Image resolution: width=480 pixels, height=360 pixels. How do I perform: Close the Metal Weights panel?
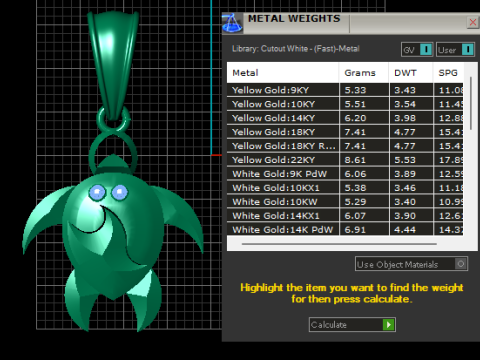[473, 22]
